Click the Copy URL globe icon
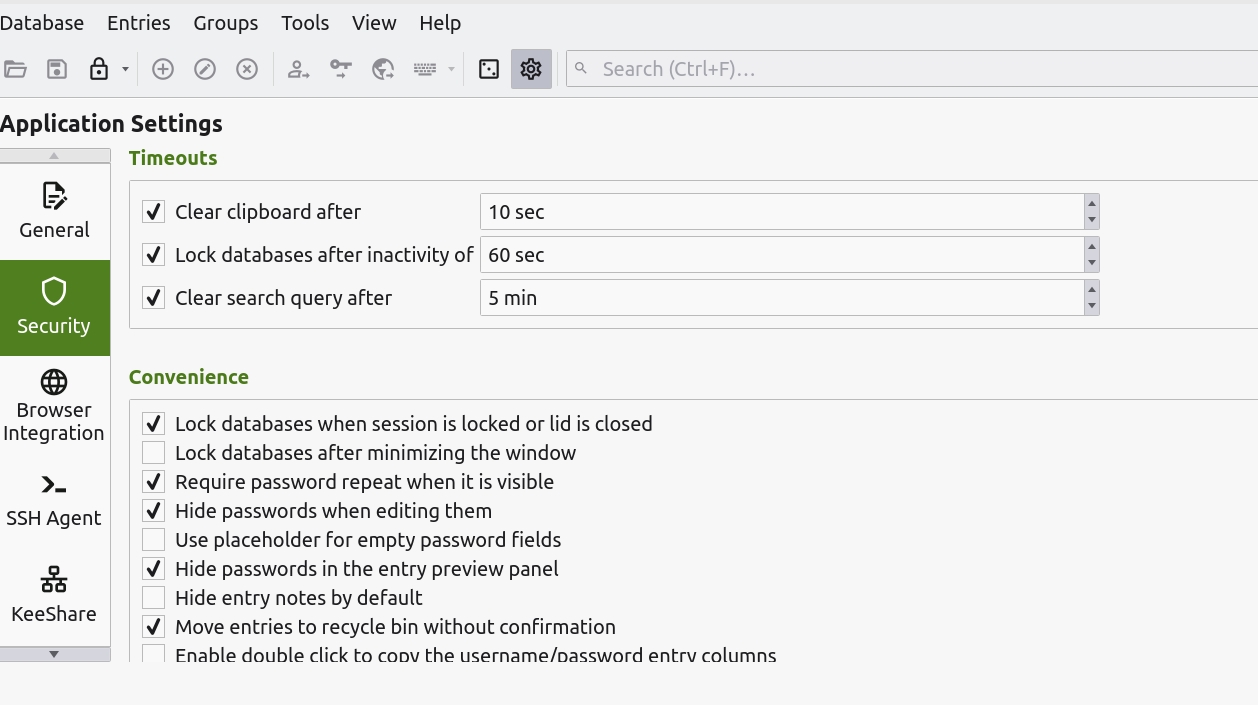The image size is (1258, 705). 382,69
